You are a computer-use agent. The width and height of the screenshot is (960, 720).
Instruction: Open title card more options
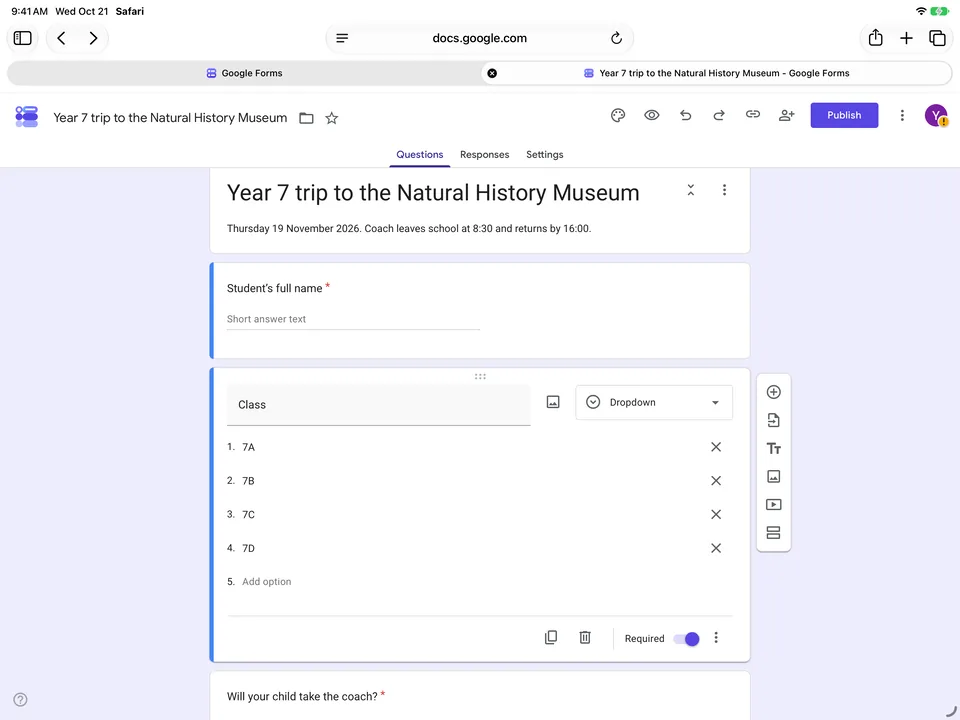[x=724, y=190]
